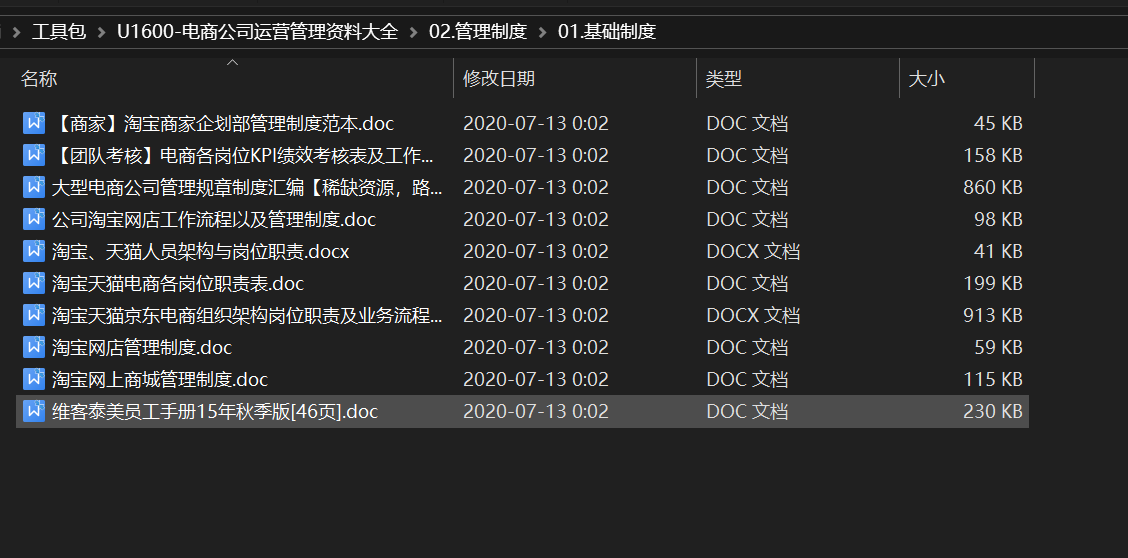Click the 45 KB size cell
The height and width of the screenshot is (558, 1128).
tap(998, 124)
